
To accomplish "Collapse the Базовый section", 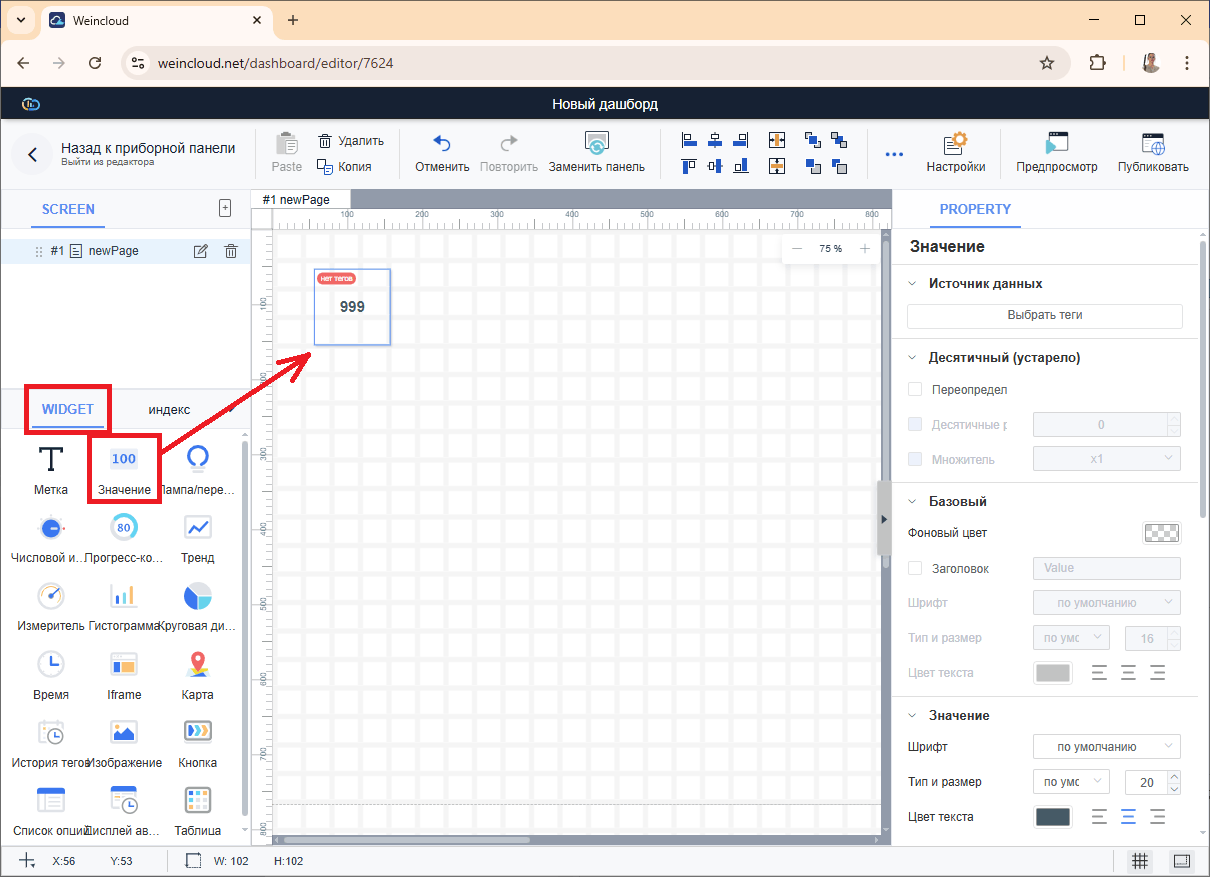I will [912, 501].
